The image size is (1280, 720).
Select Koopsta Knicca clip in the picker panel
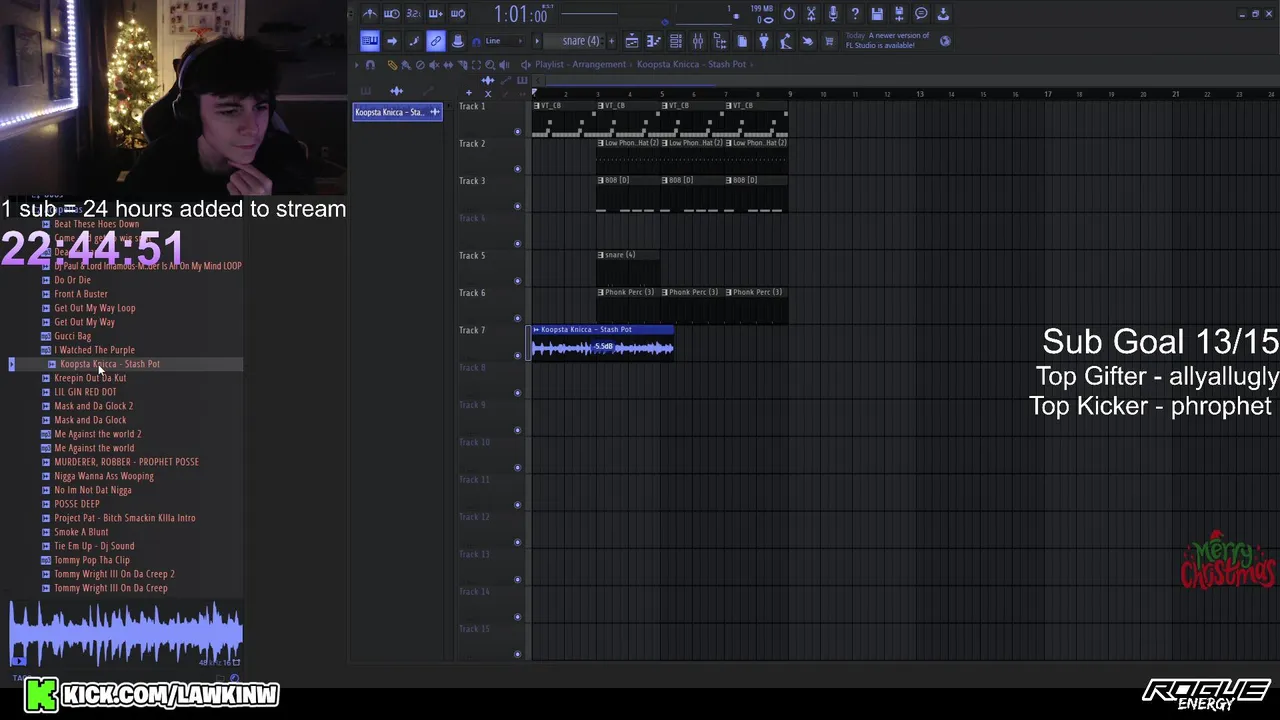pos(397,112)
